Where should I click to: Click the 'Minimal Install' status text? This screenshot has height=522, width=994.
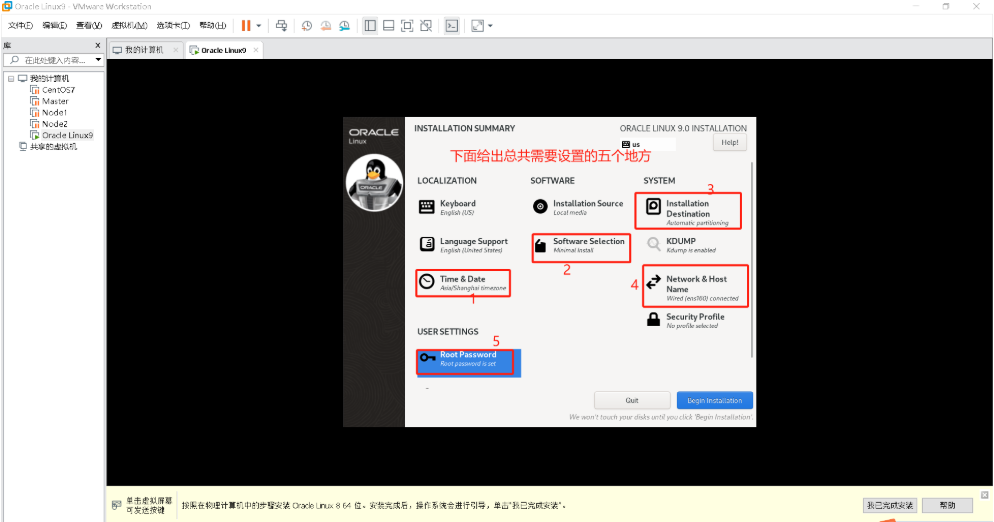click(573, 251)
